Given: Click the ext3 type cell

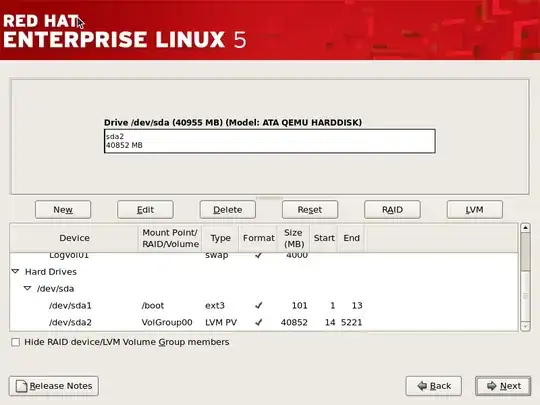Looking at the screenshot, I should [215, 305].
